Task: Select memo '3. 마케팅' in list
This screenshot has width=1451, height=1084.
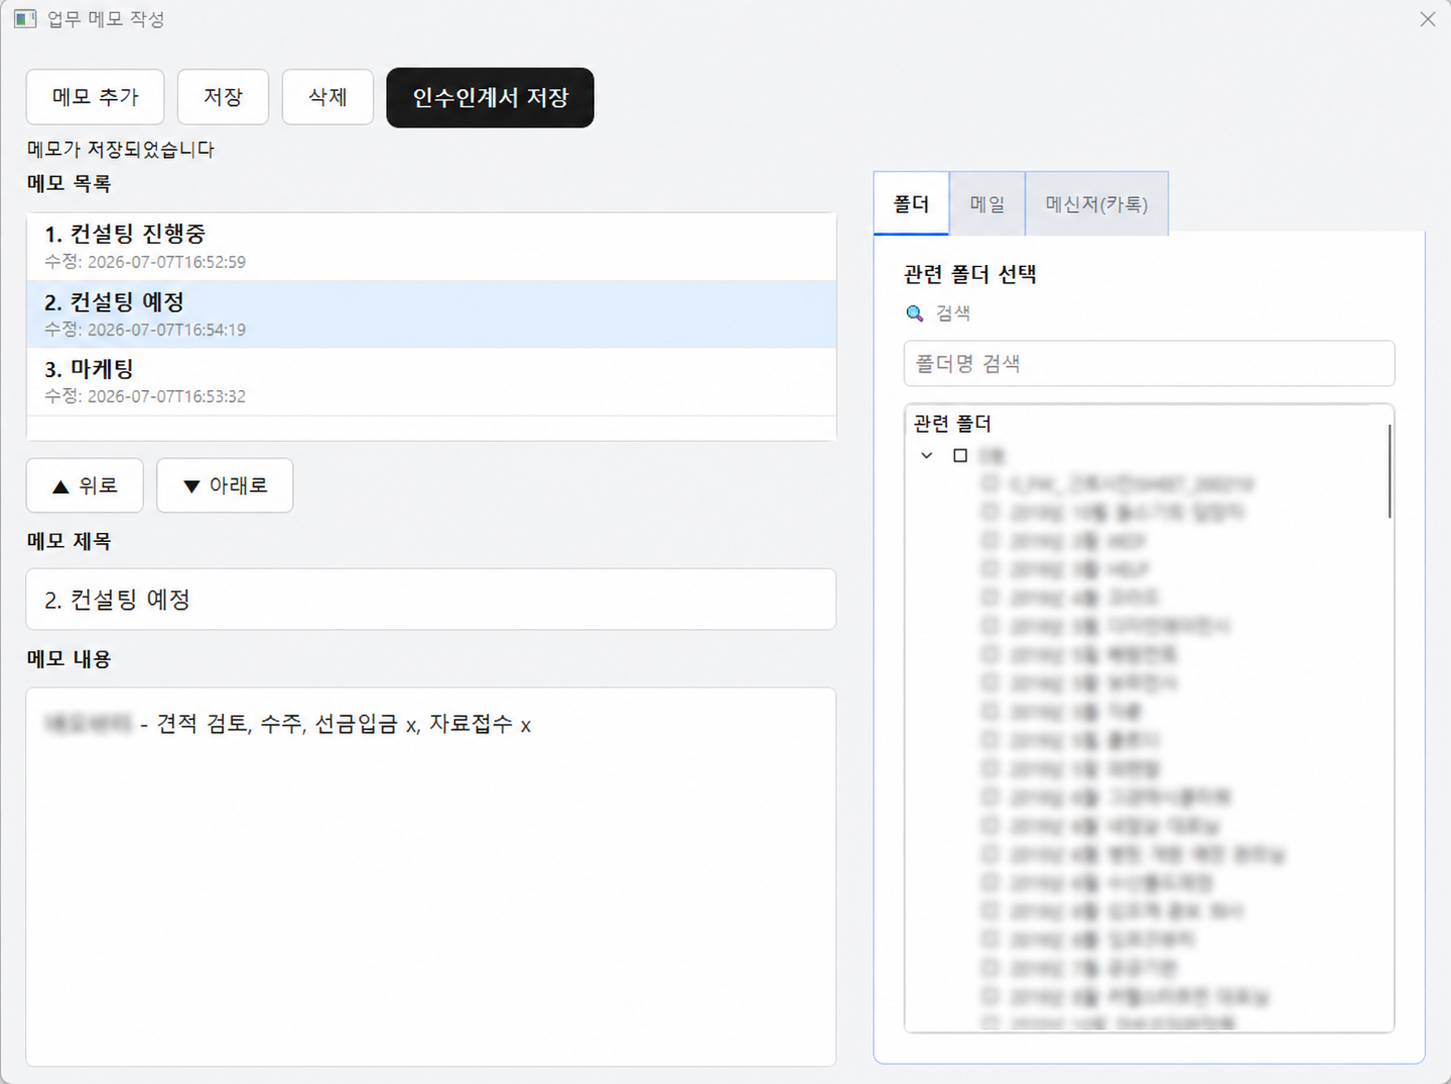Action: pyautogui.click(x=431, y=381)
